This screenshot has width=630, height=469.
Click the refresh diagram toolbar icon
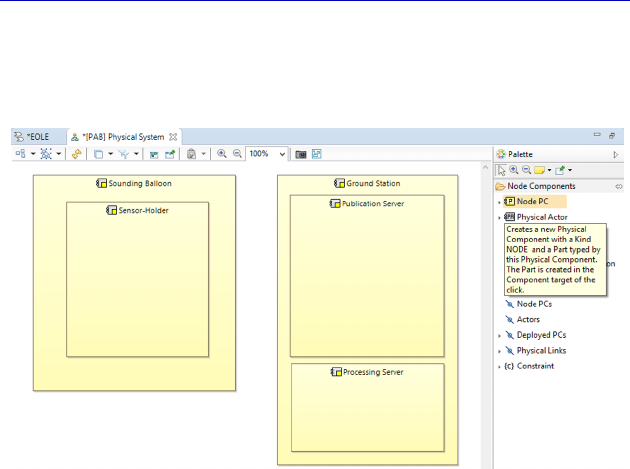76,154
